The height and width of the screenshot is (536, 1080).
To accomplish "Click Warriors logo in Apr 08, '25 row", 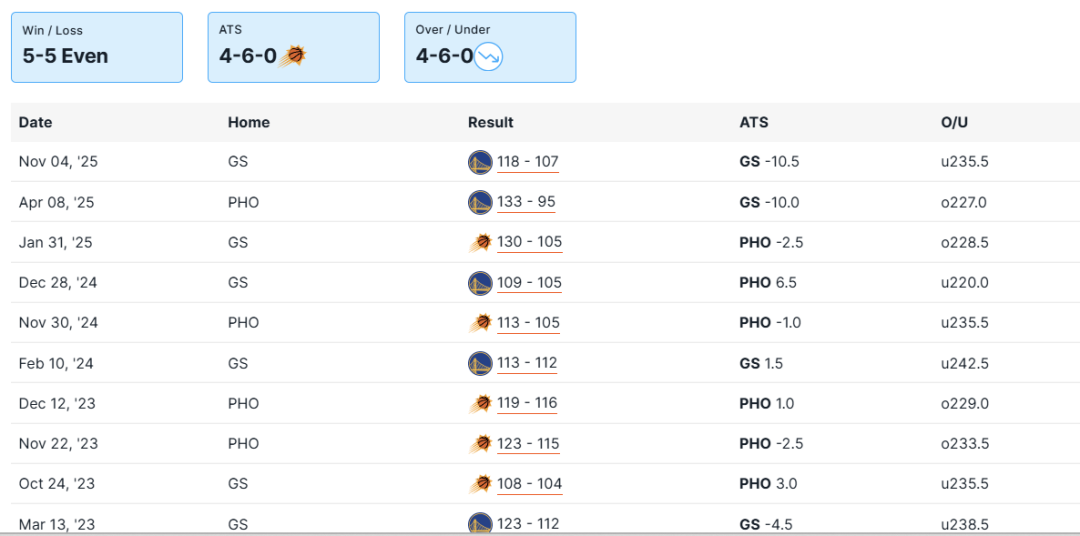I will pyautogui.click(x=480, y=202).
